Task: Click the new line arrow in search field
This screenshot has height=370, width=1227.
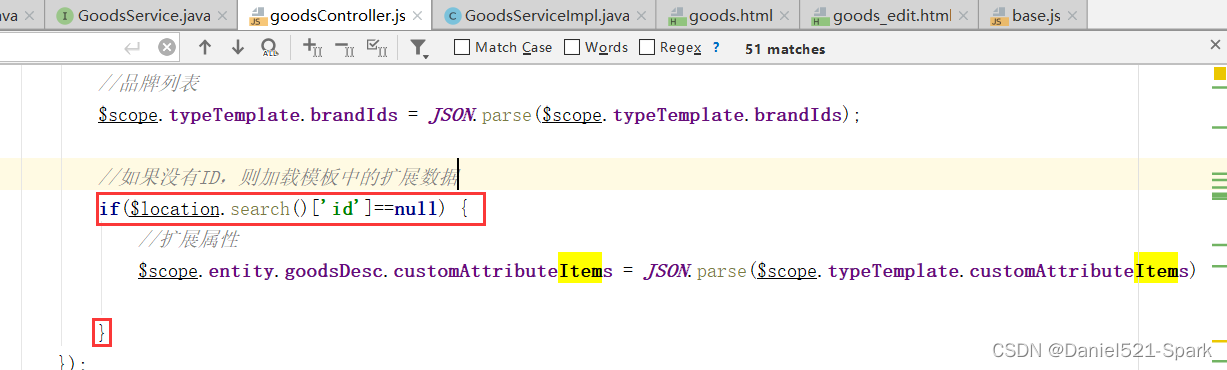Action: [x=132, y=47]
